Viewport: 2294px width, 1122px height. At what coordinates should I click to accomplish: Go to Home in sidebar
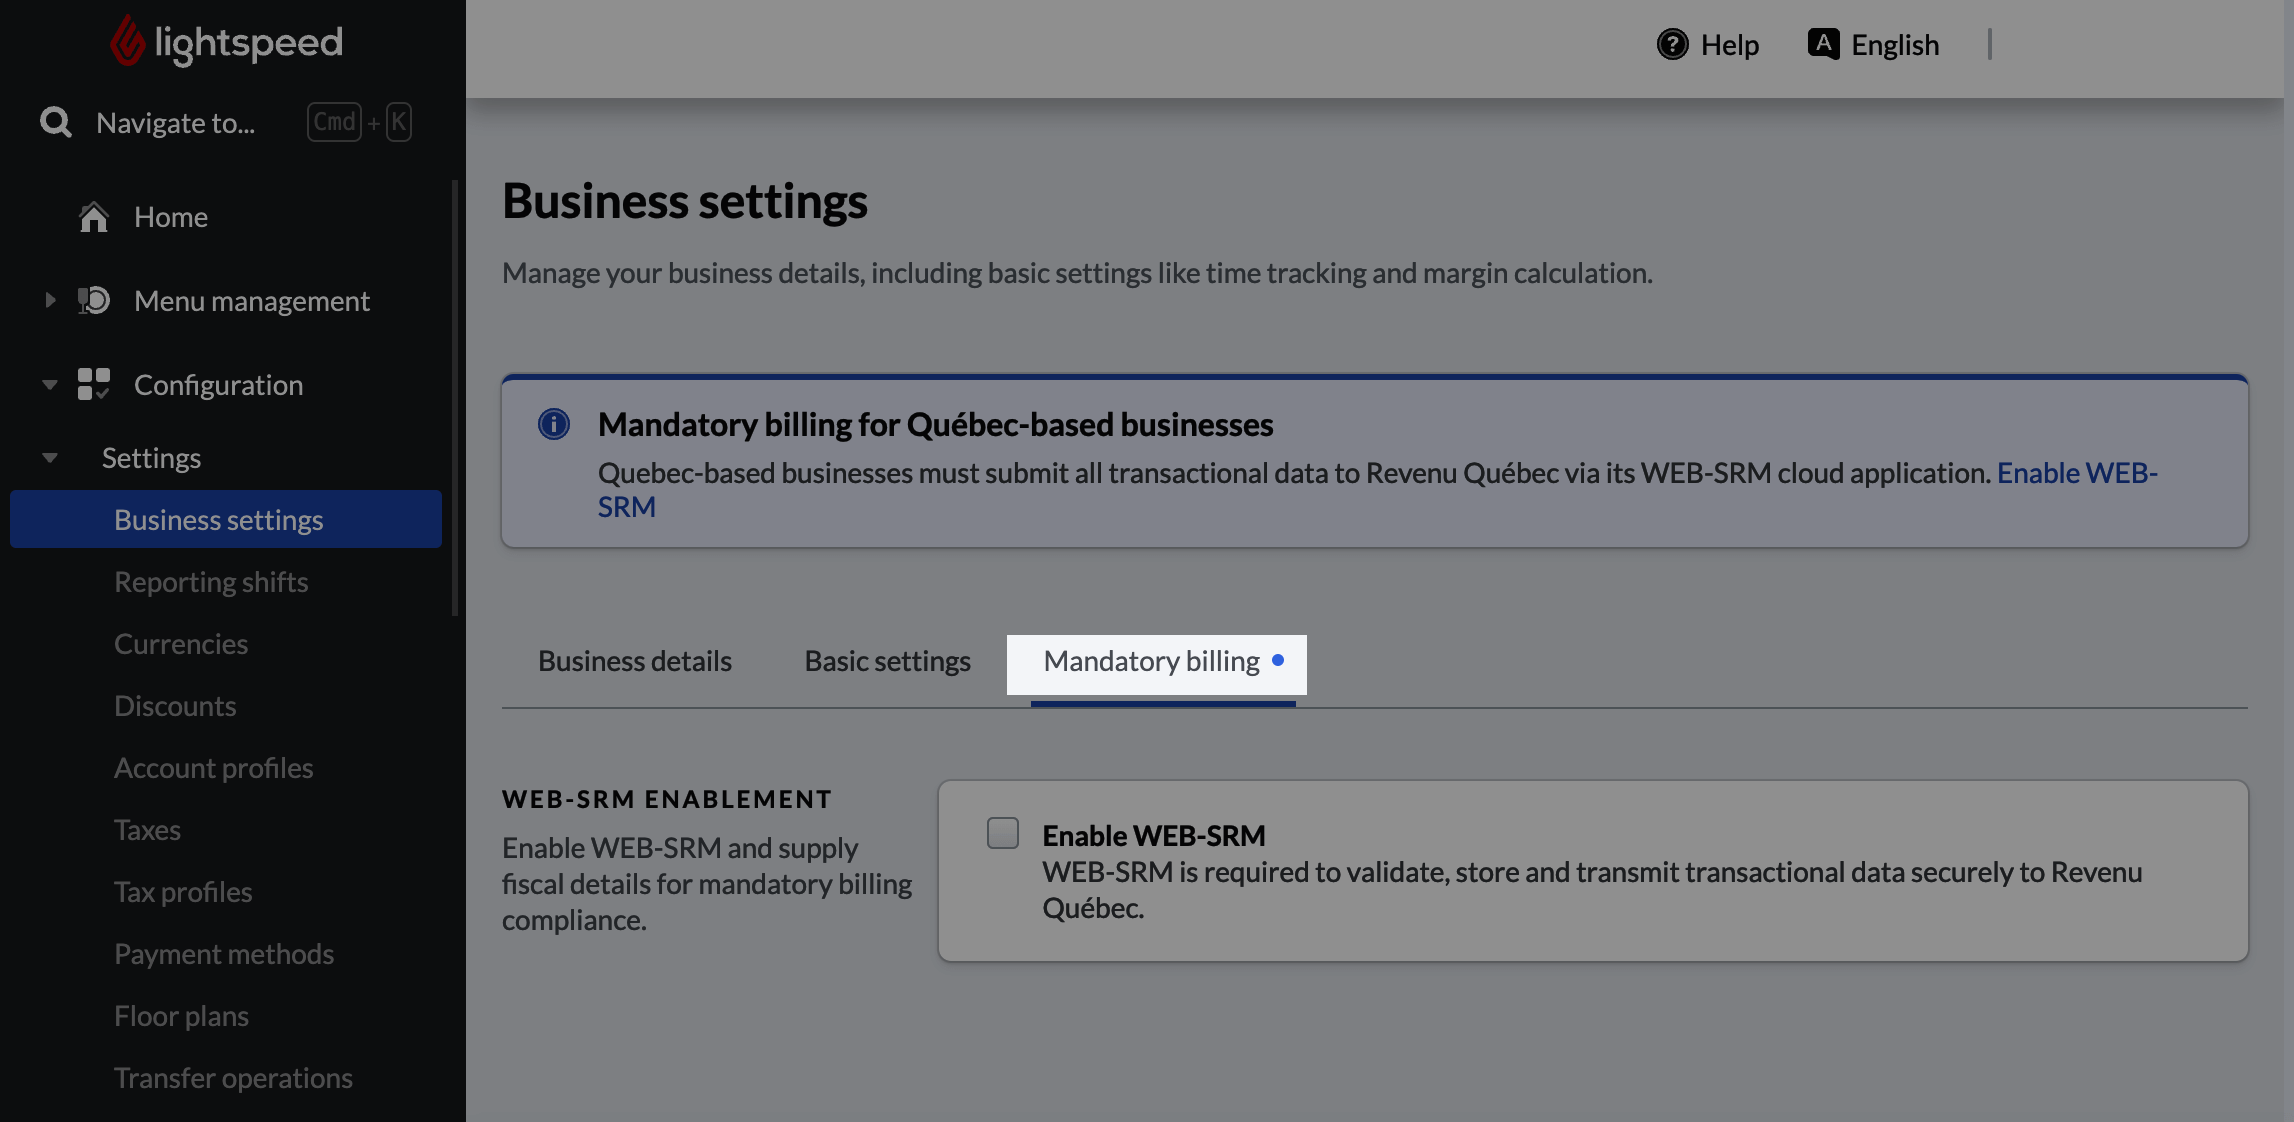[x=171, y=217]
